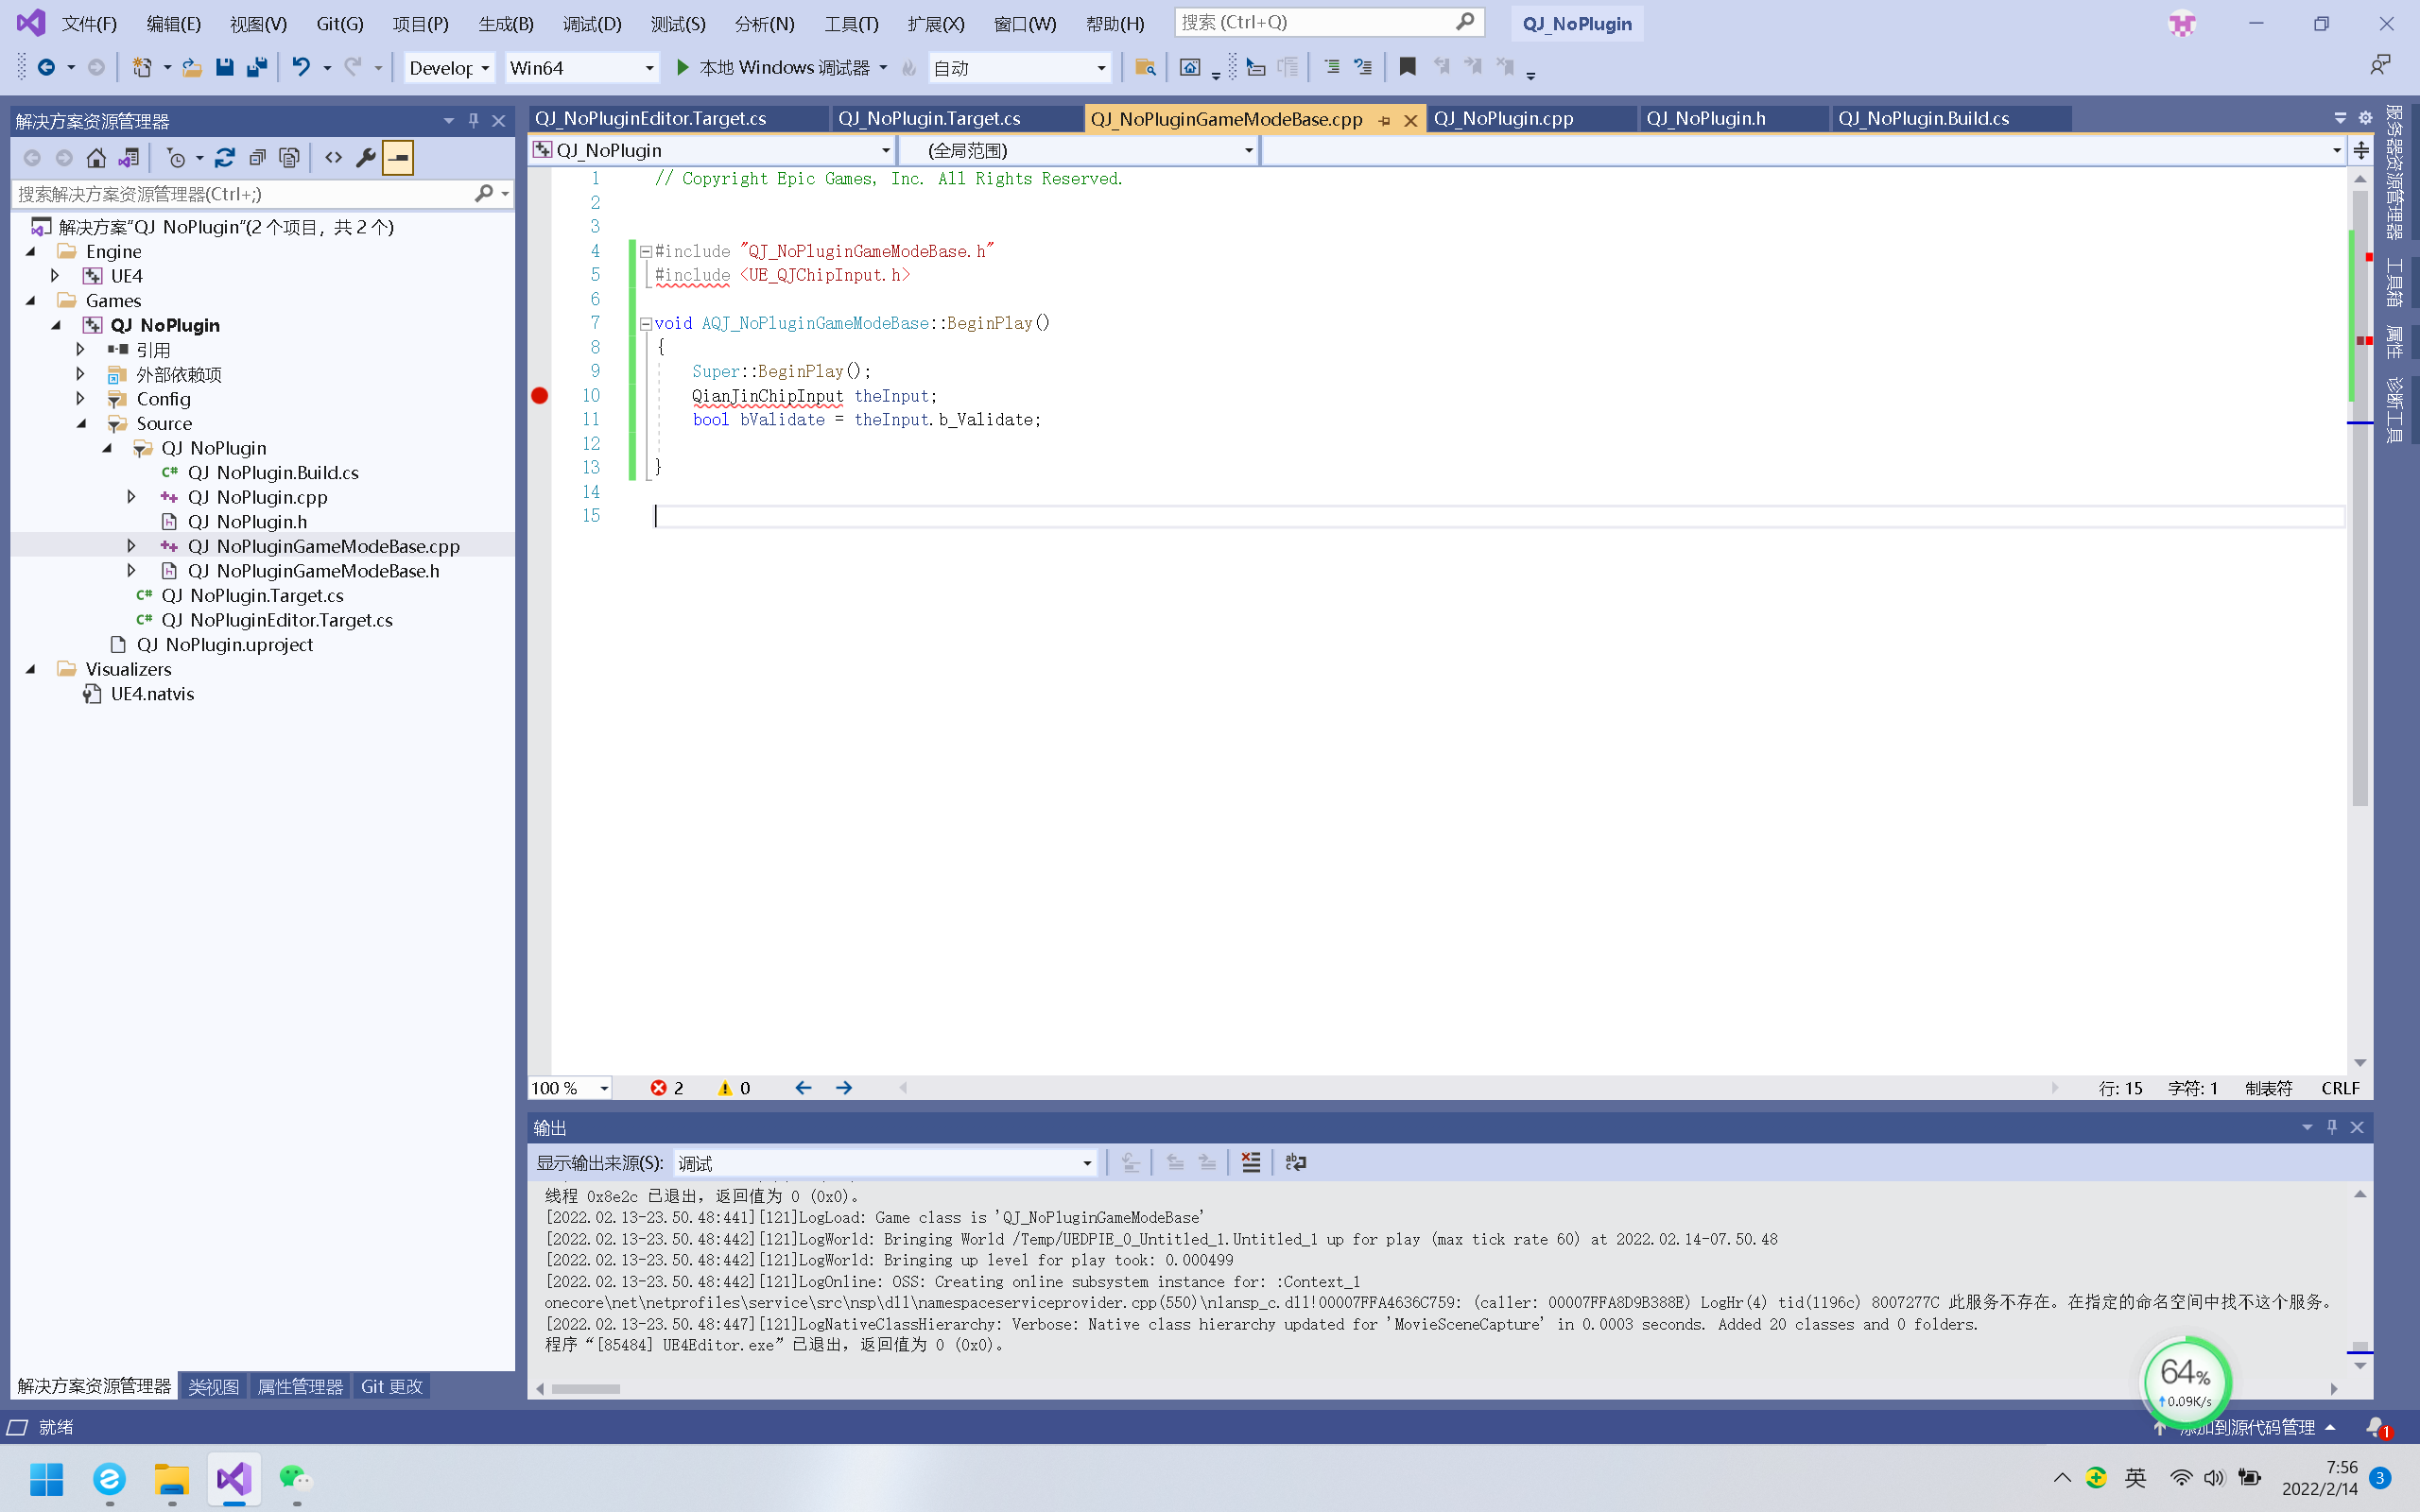The height and width of the screenshot is (1512, 2420).
Task: Toggle the breakpoint on line 10
Action: [540, 396]
